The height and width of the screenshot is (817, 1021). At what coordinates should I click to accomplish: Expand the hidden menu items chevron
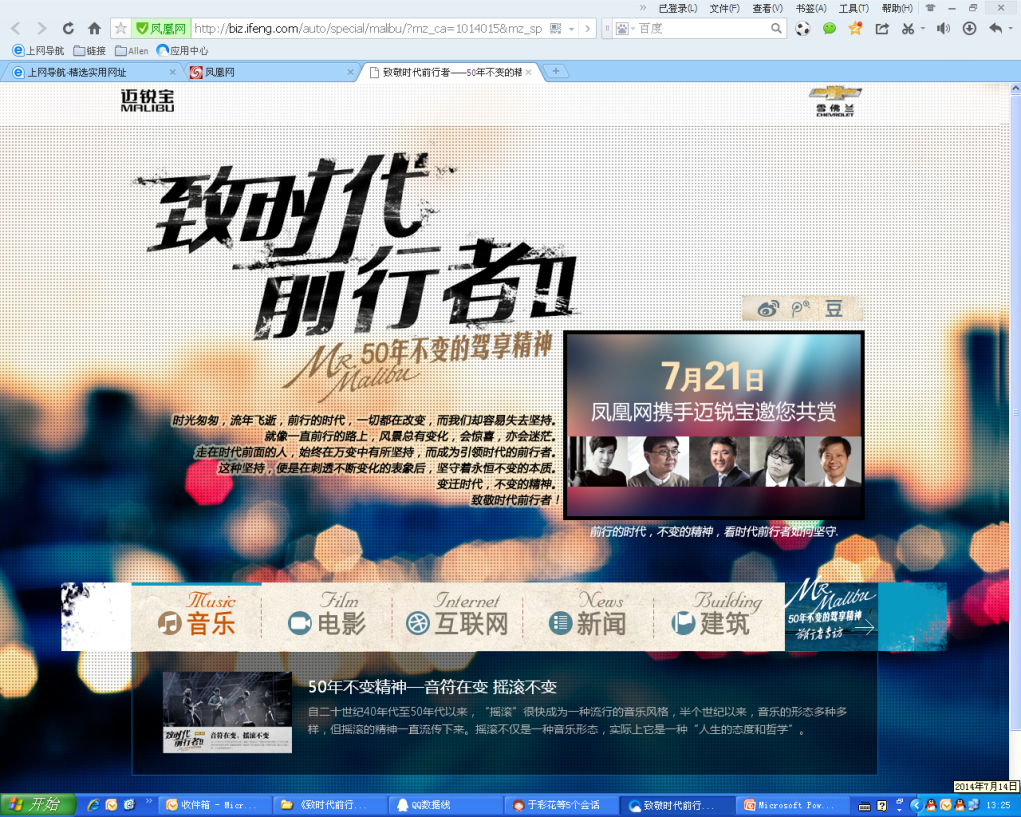(x=643, y=8)
